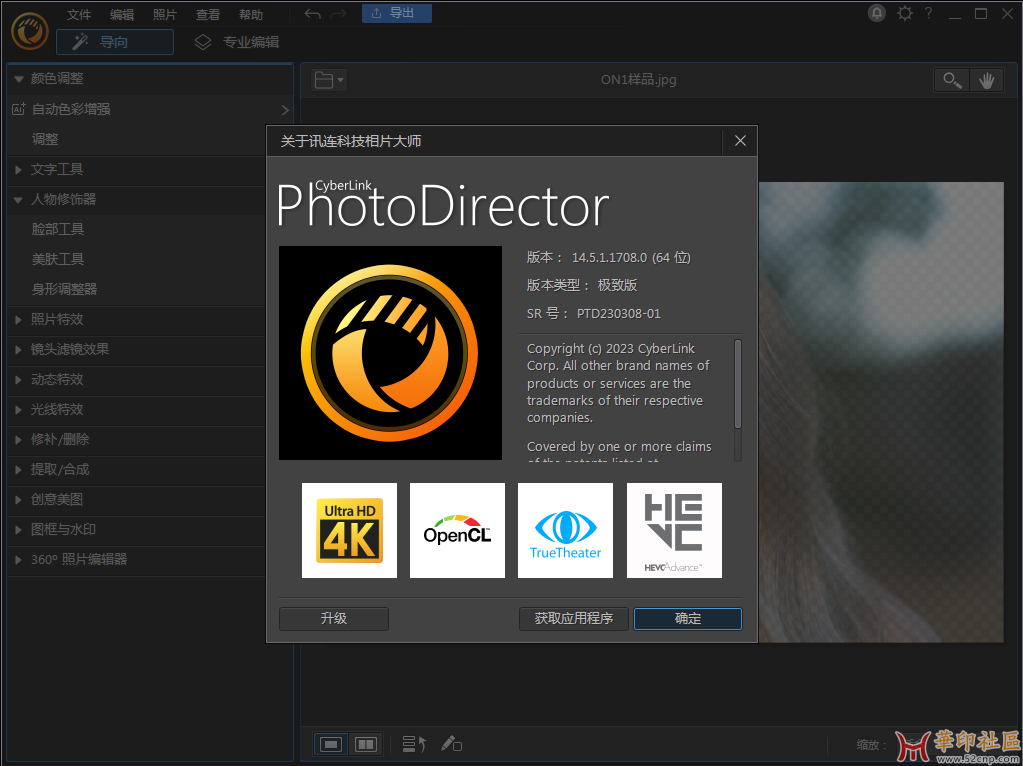Click the Ultra HD 4K badge
This screenshot has height=766, width=1023.
point(349,530)
